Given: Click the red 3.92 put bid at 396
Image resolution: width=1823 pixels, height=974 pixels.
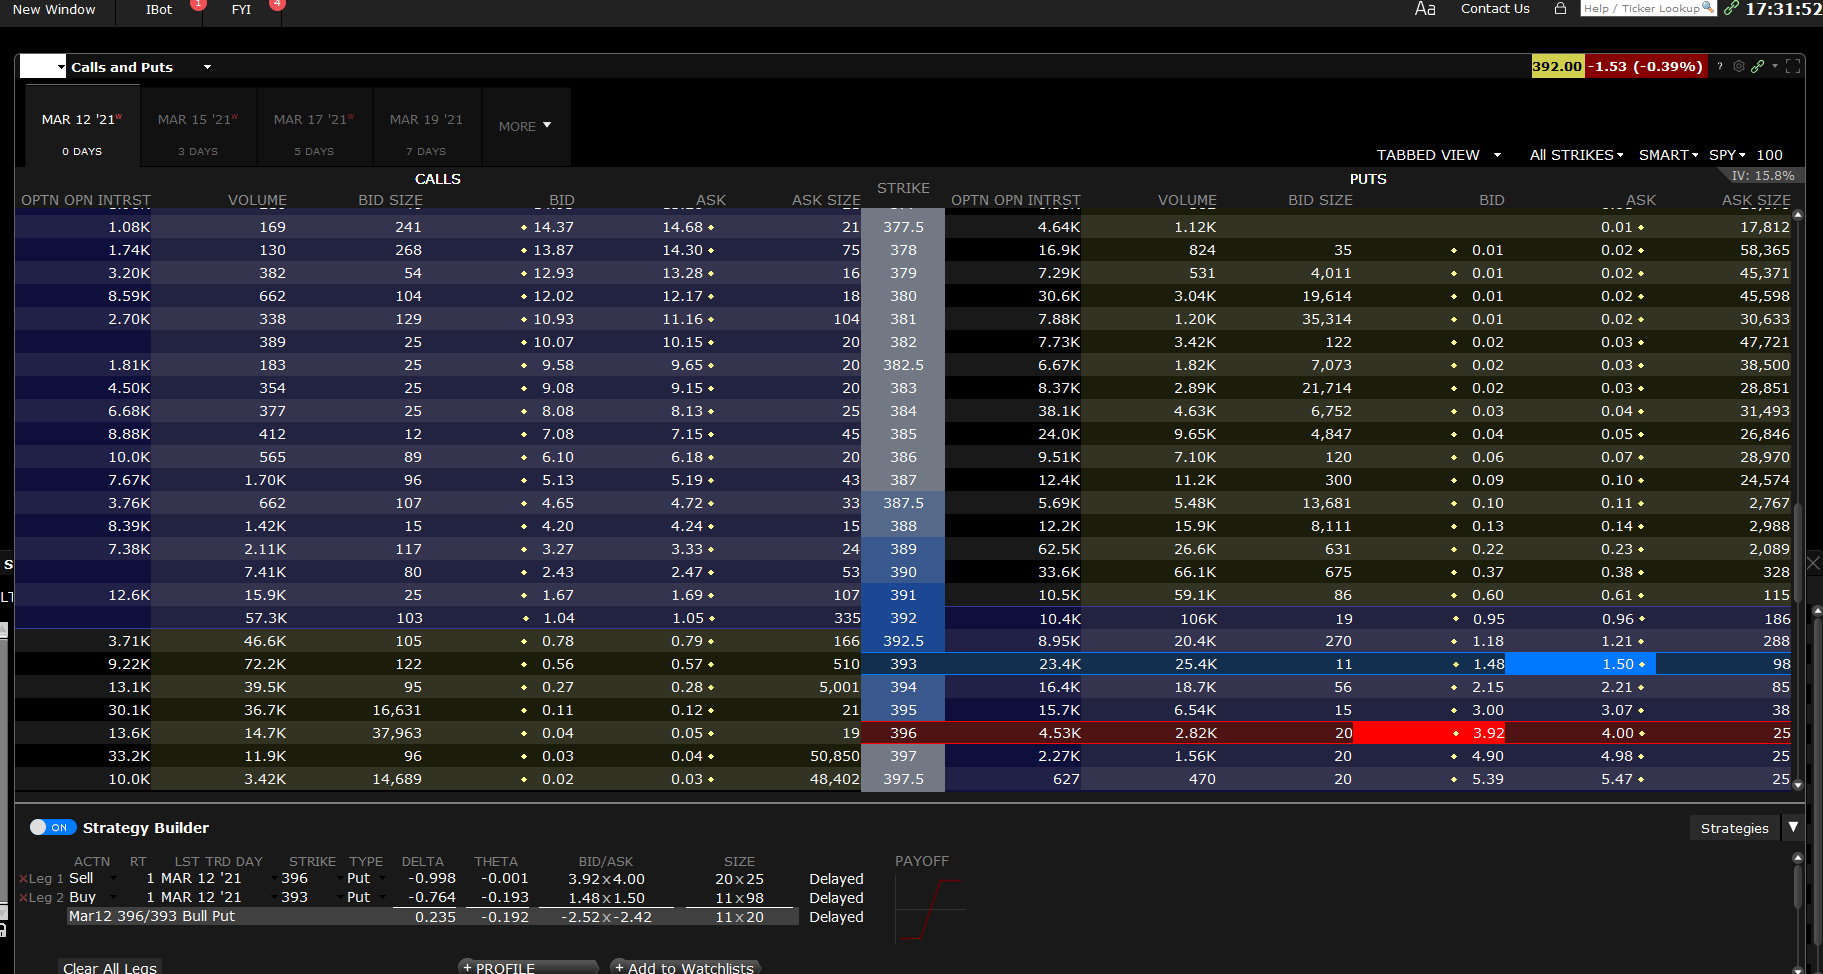Looking at the screenshot, I should coord(1429,733).
